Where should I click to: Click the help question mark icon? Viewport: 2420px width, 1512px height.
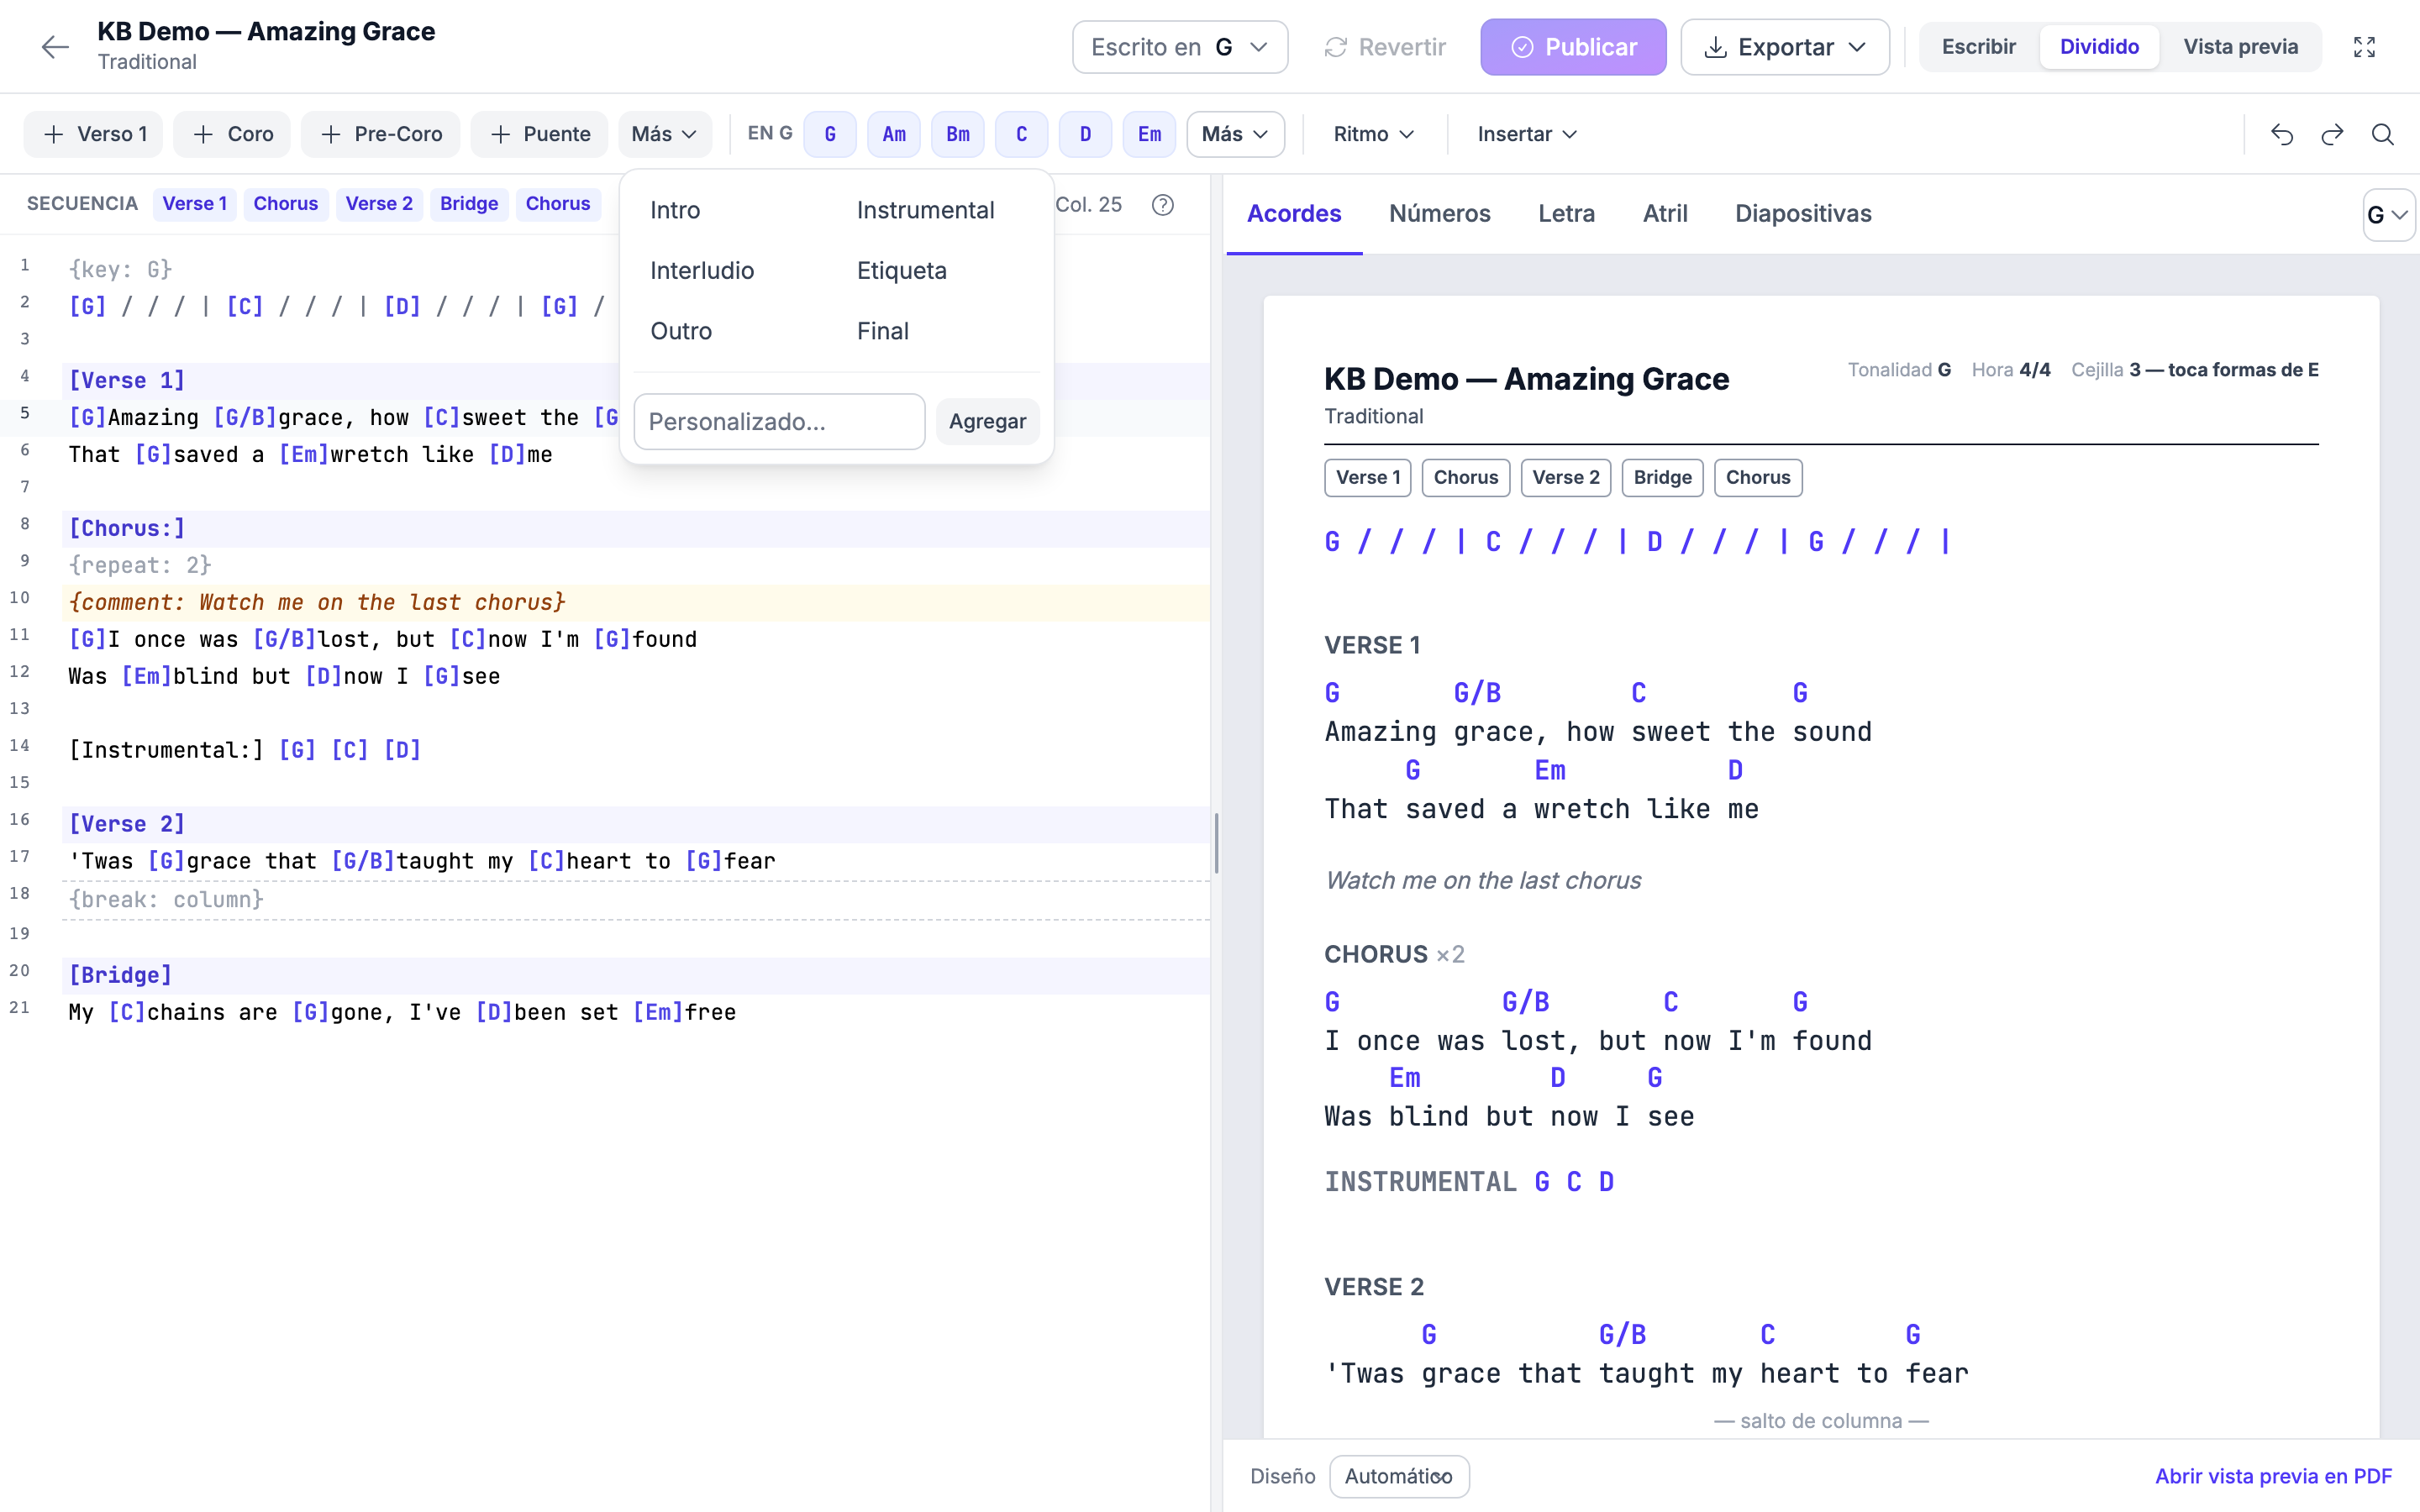[x=1163, y=205]
